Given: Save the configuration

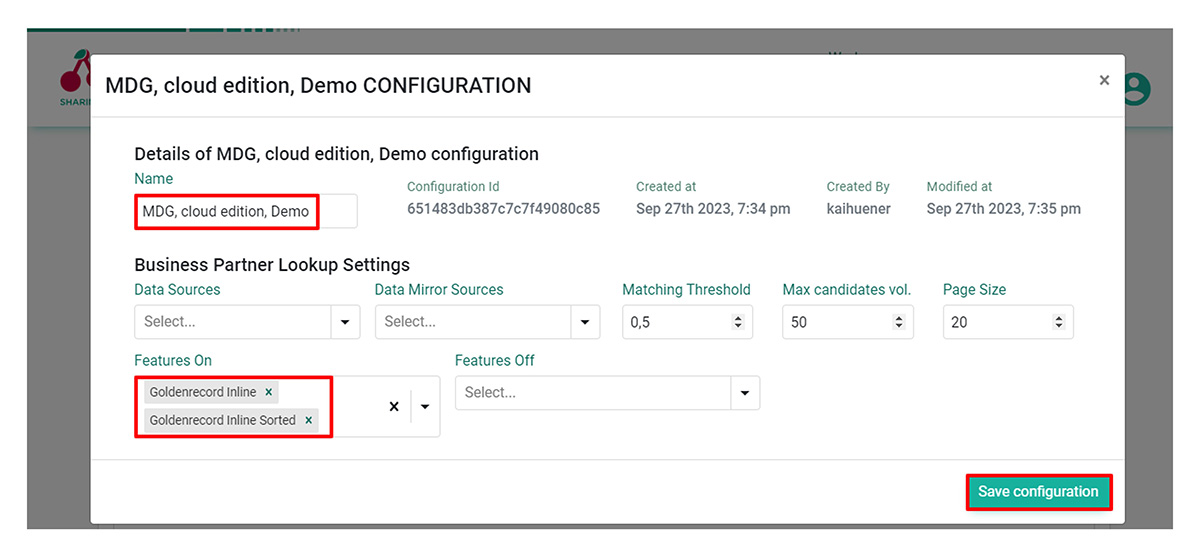Looking at the screenshot, I should tap(1038, 492).
